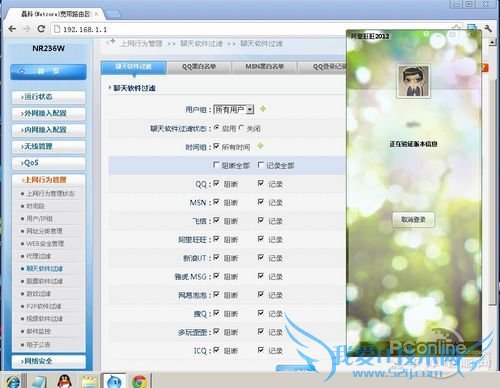
Task: Click the green add icon beside 时间组
Action: 261,146
